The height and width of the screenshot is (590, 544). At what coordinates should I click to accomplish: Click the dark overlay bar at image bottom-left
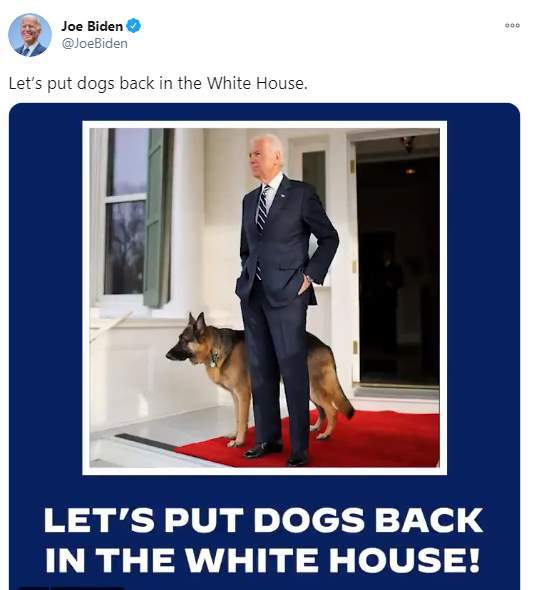(71, 588)
